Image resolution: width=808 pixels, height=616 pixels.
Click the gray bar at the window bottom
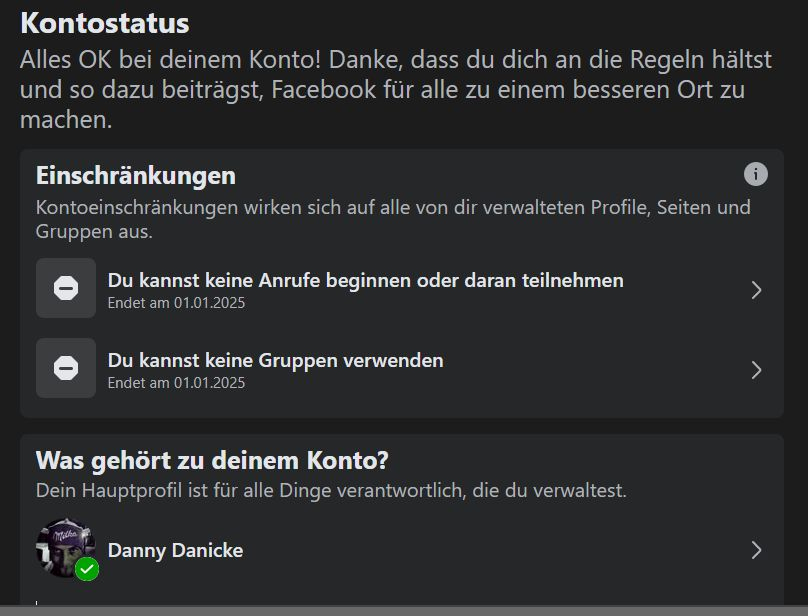point(404,610)
